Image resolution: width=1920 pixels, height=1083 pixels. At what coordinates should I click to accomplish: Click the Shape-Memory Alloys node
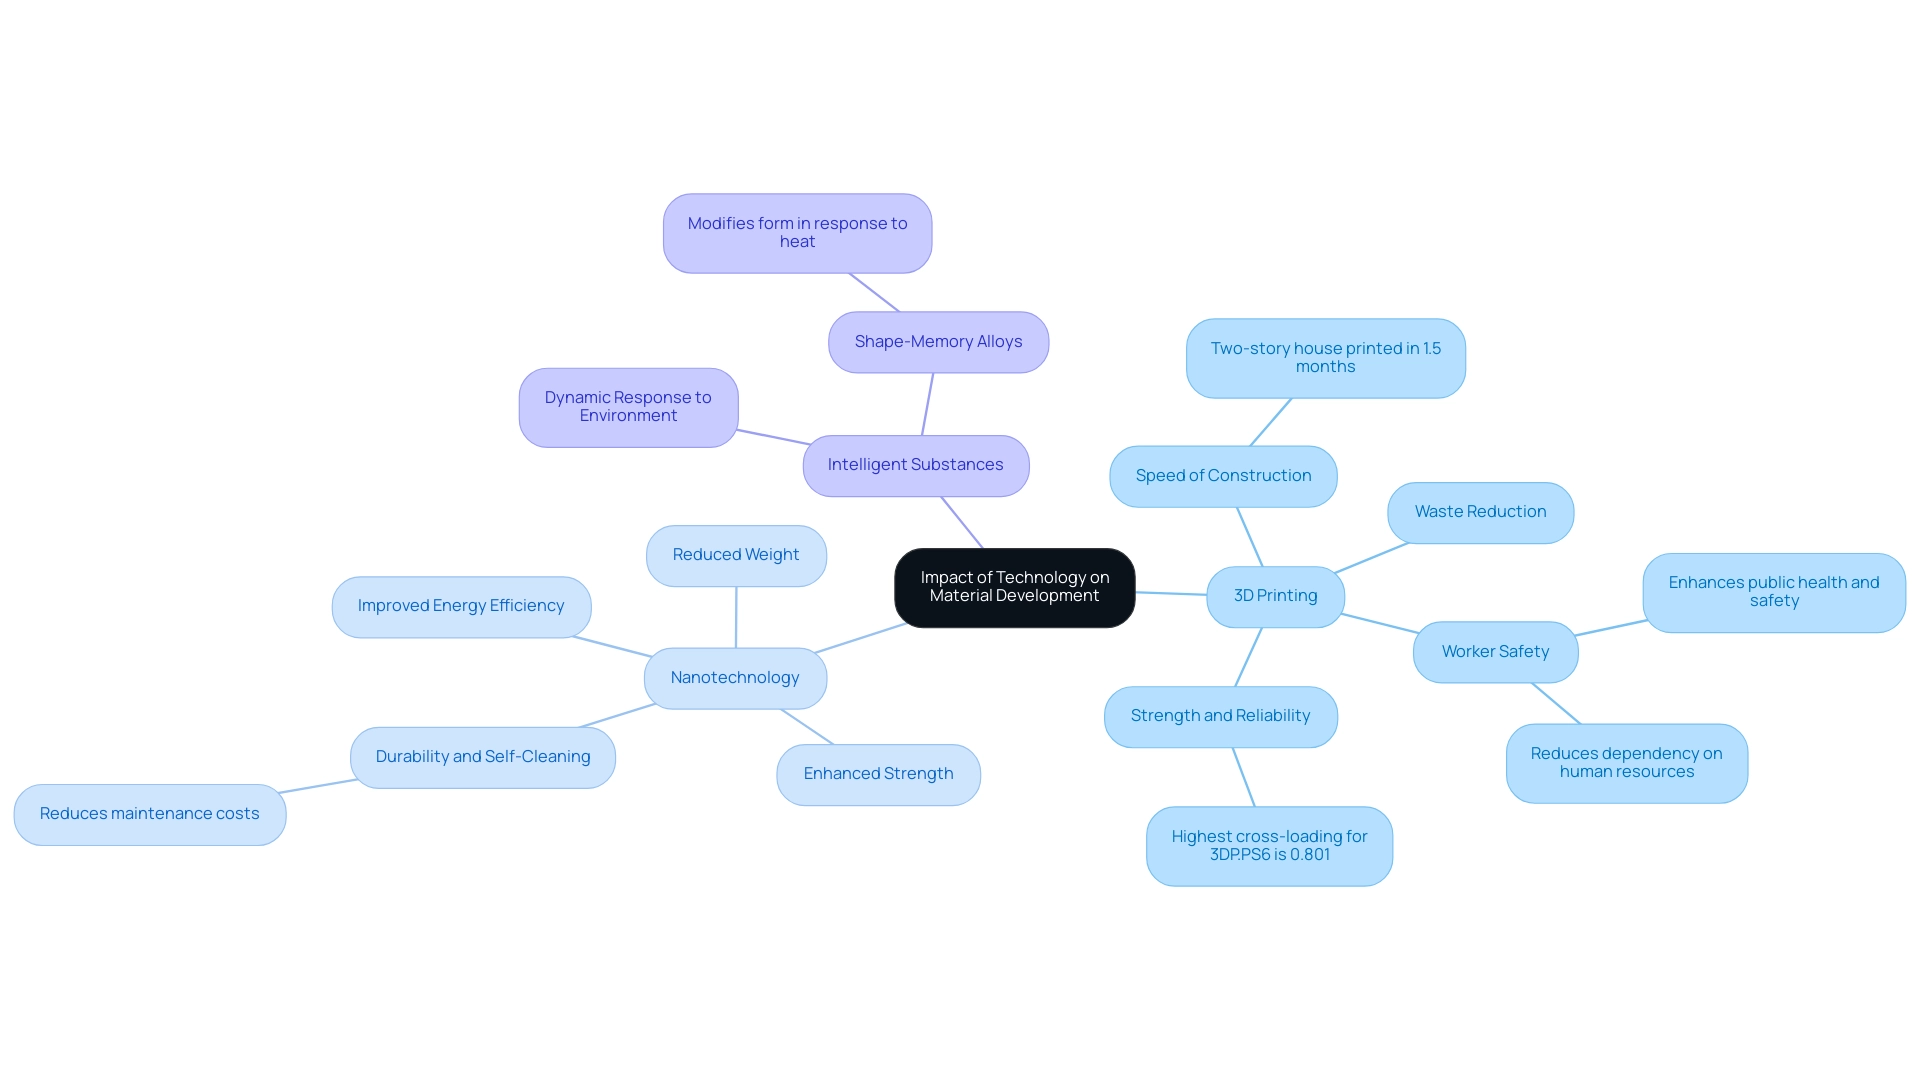tap(938, 340)
